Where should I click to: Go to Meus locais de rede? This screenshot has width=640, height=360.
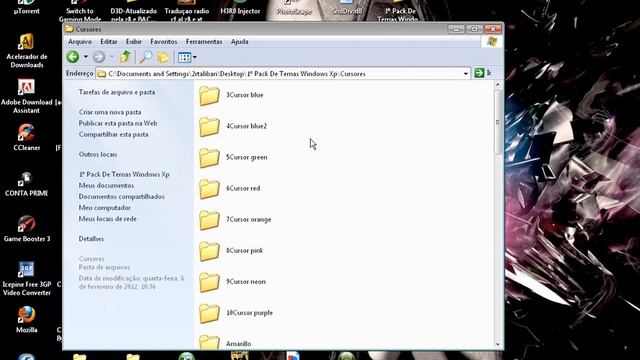point(107,219)
